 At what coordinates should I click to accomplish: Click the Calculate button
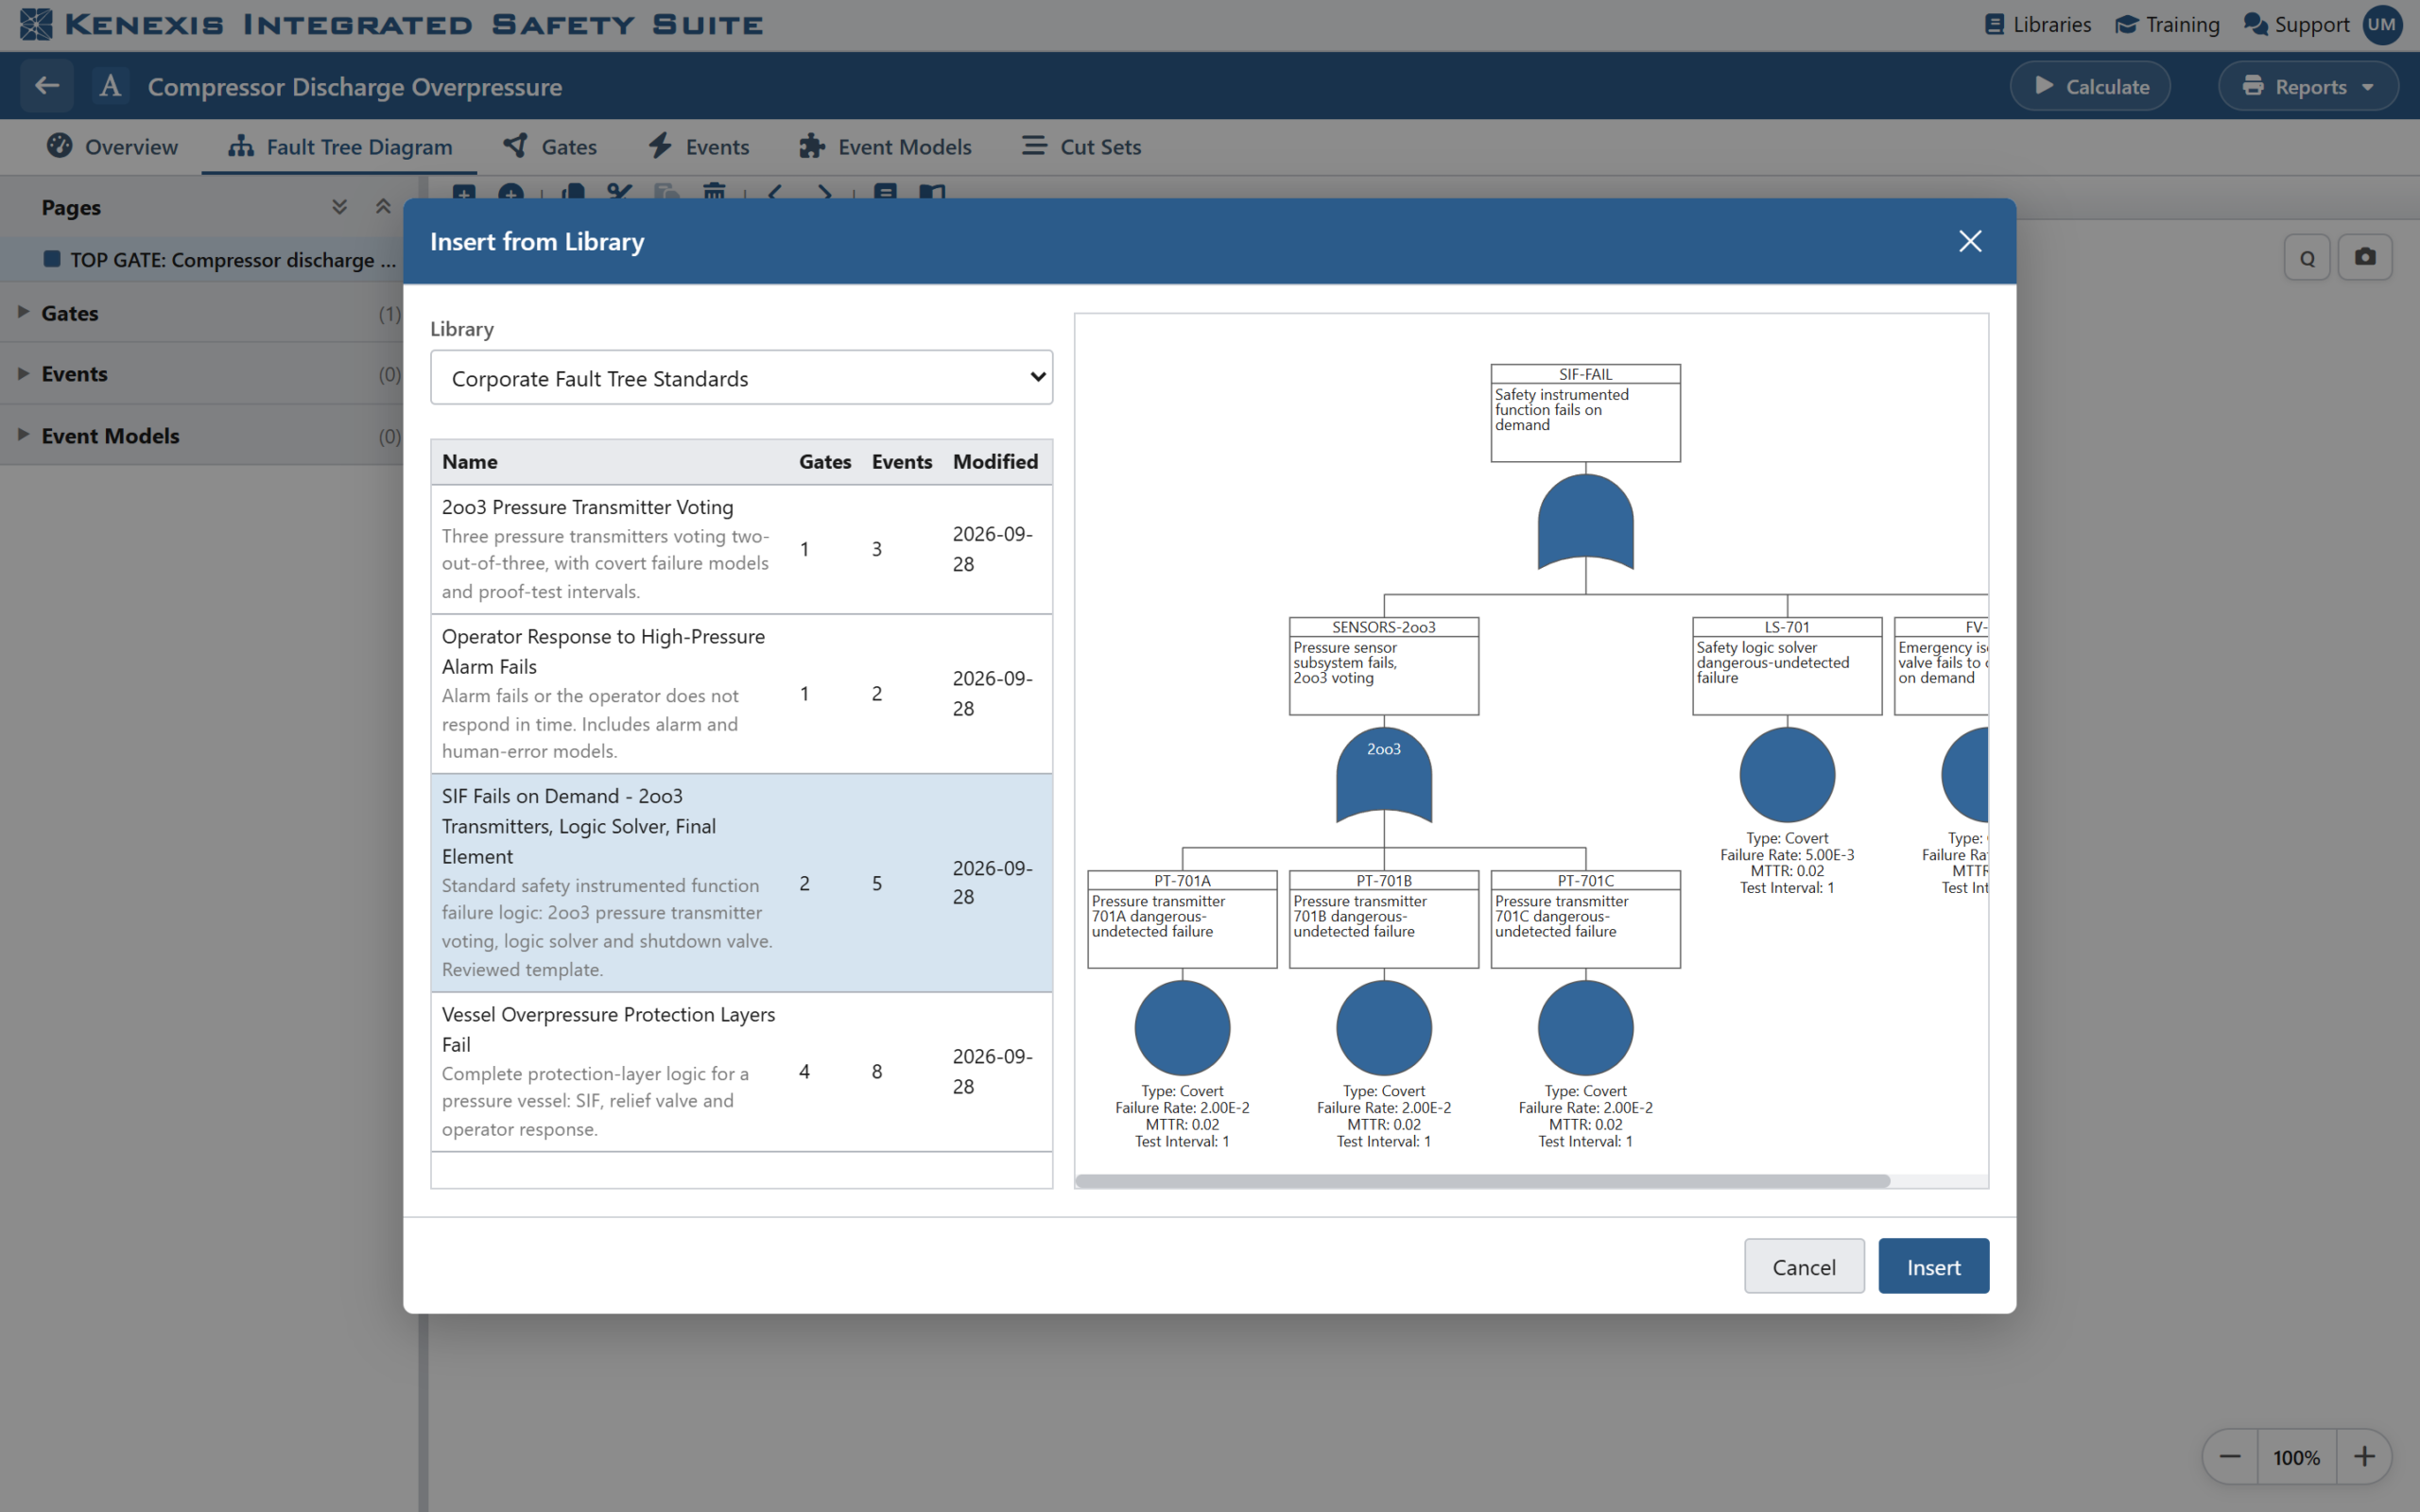point(2090,86)
